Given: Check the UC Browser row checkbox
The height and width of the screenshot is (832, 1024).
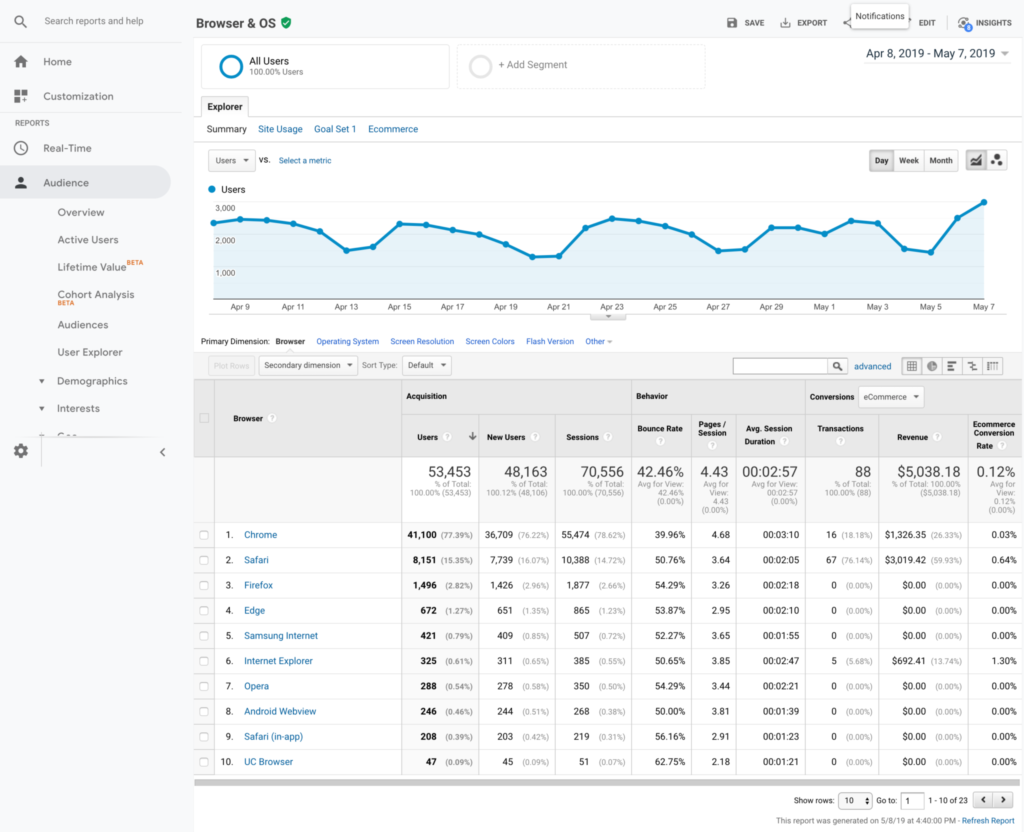Looking at the screenshot, I should click(204, 762).
